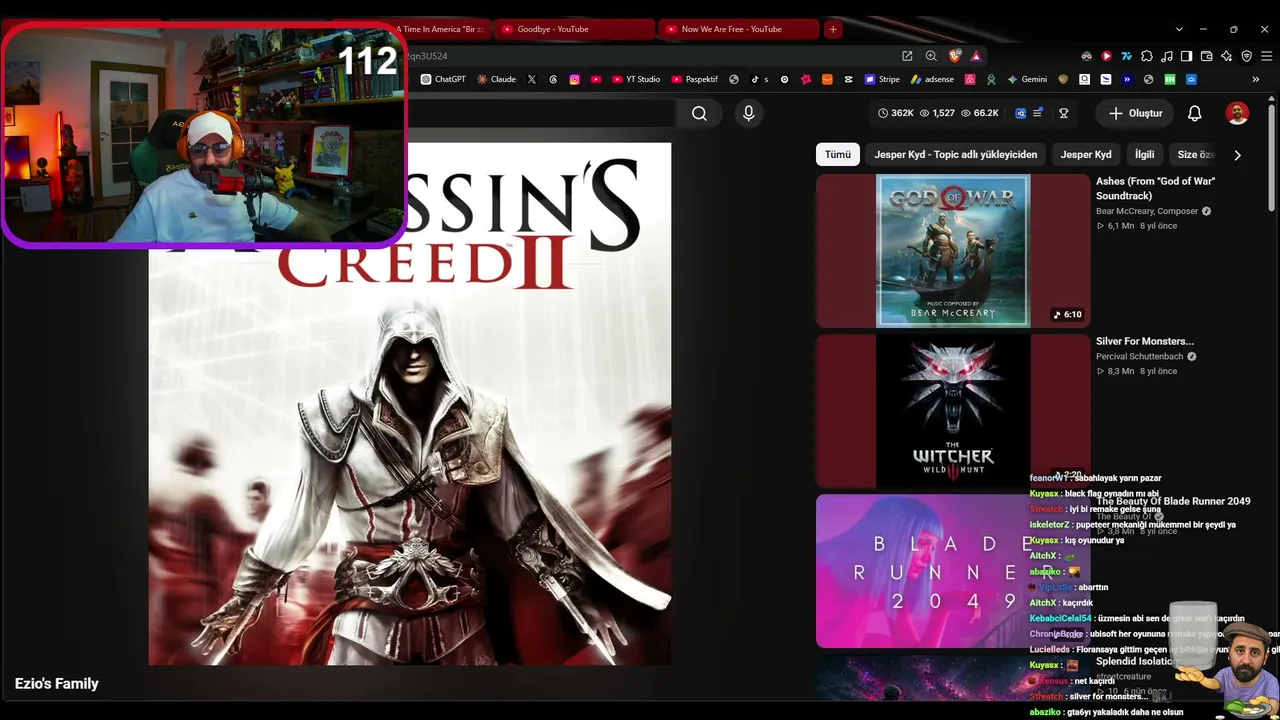This screenshot has height=720, width=1280.
Task: Click the 362K stat counter
Action: tap(896, 114)
